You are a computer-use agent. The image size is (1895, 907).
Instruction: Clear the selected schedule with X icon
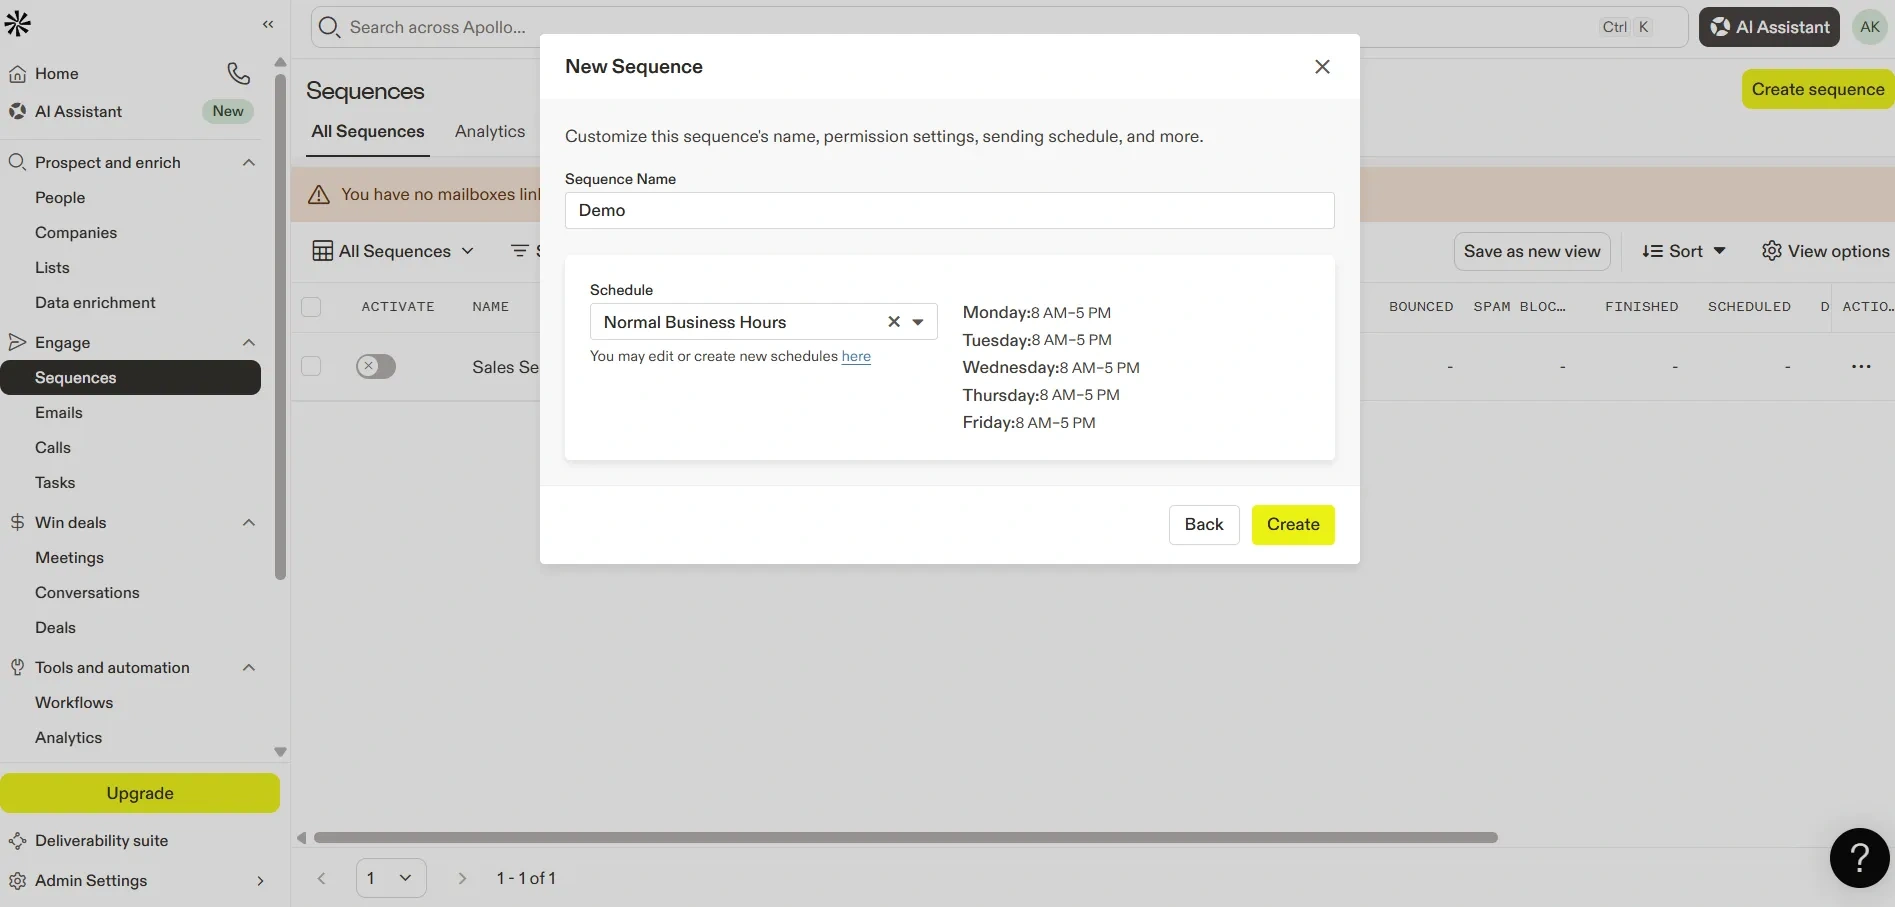(x=894, y=322)
